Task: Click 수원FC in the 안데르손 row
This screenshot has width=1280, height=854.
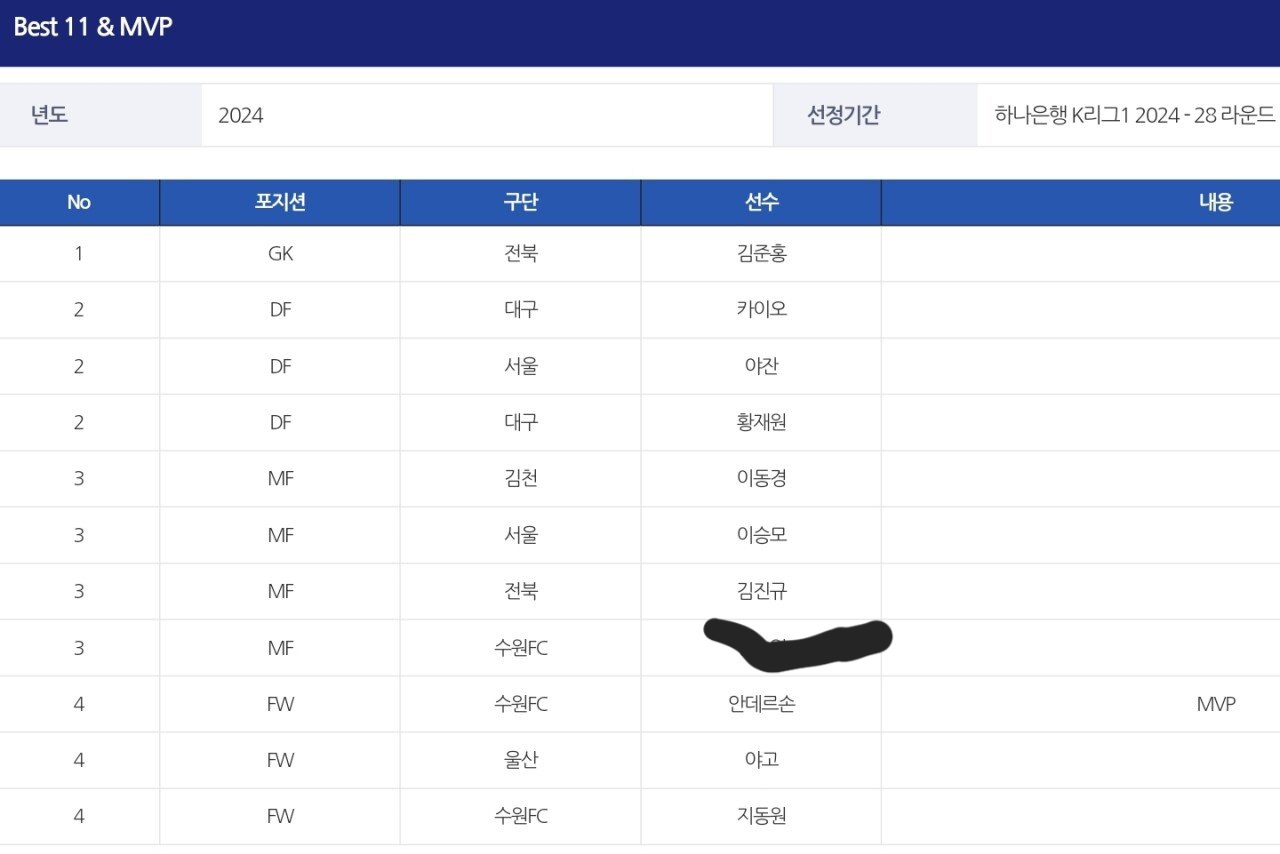Action: pyautogui.click(x=520, y=704)
